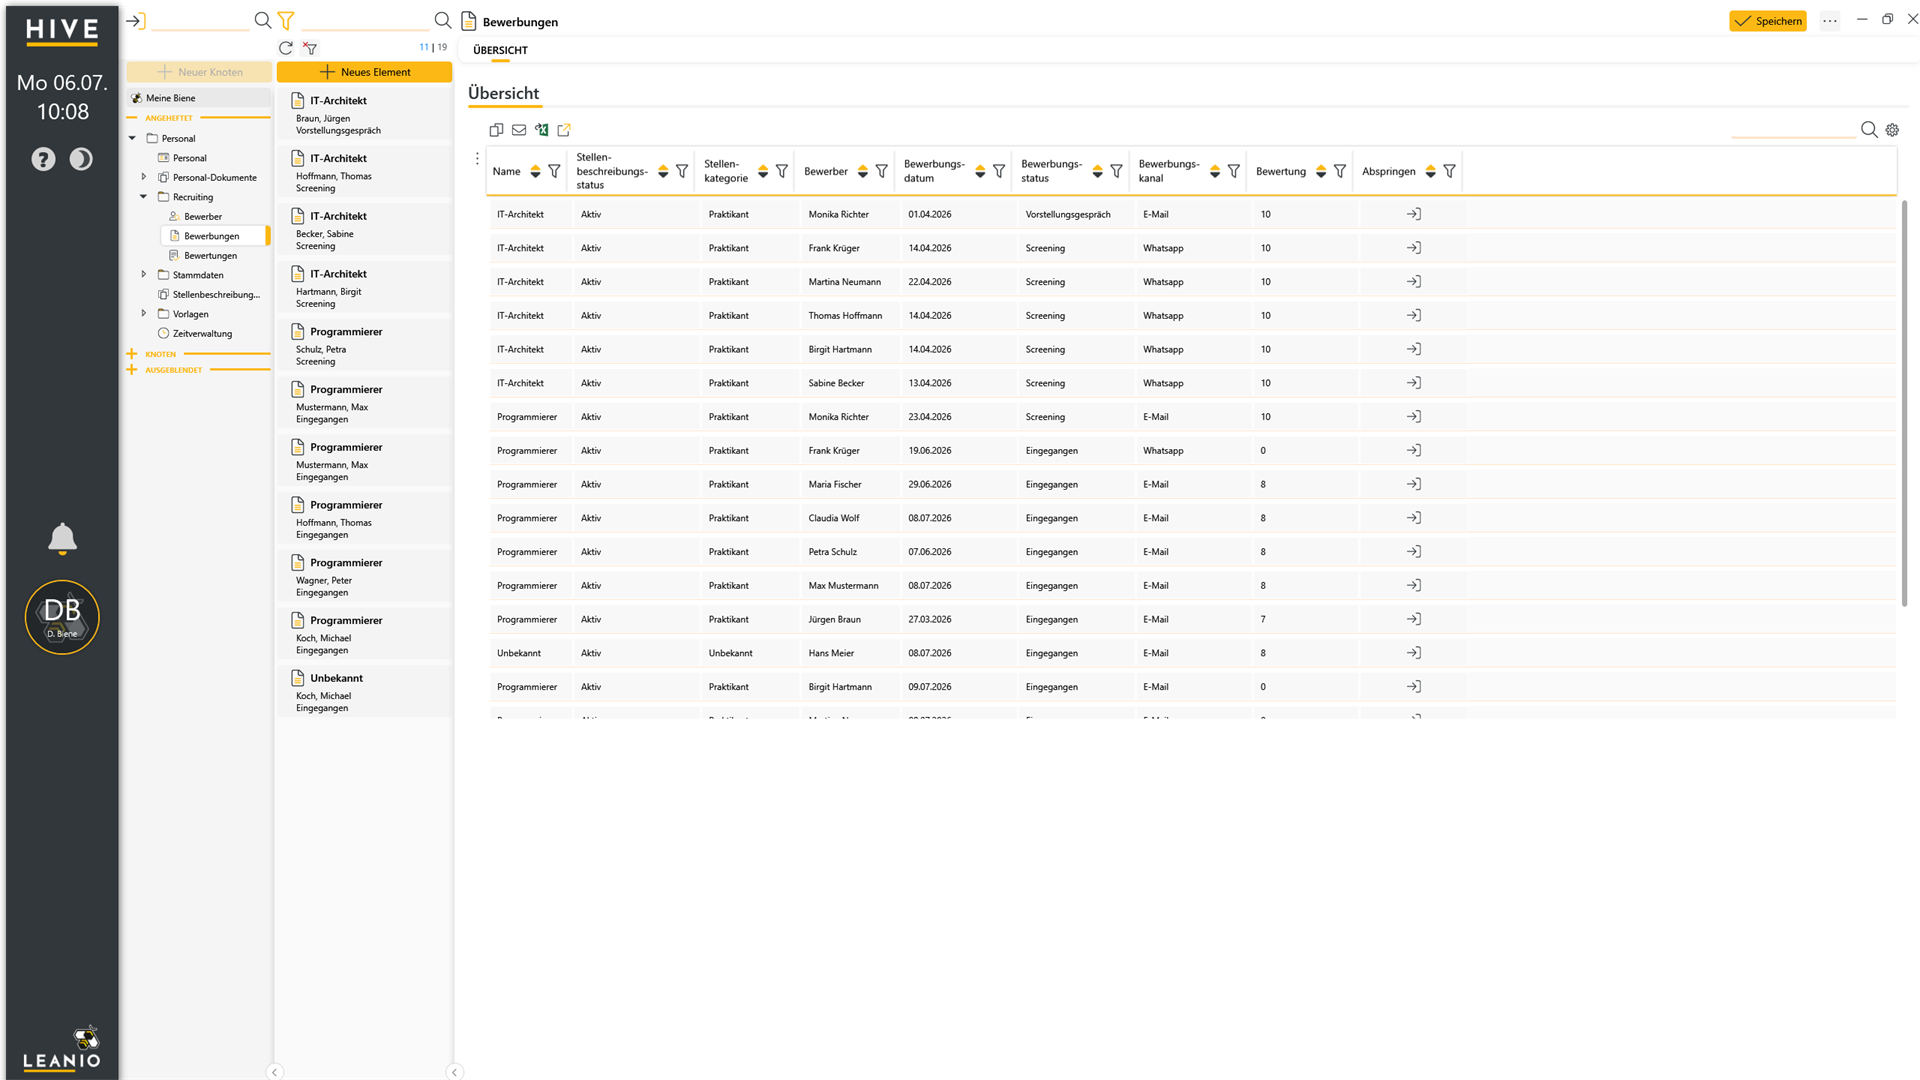Click the envelope mail icon above the table
The width and height of the screenshot is (1920, 1080).
coord(519,130)
